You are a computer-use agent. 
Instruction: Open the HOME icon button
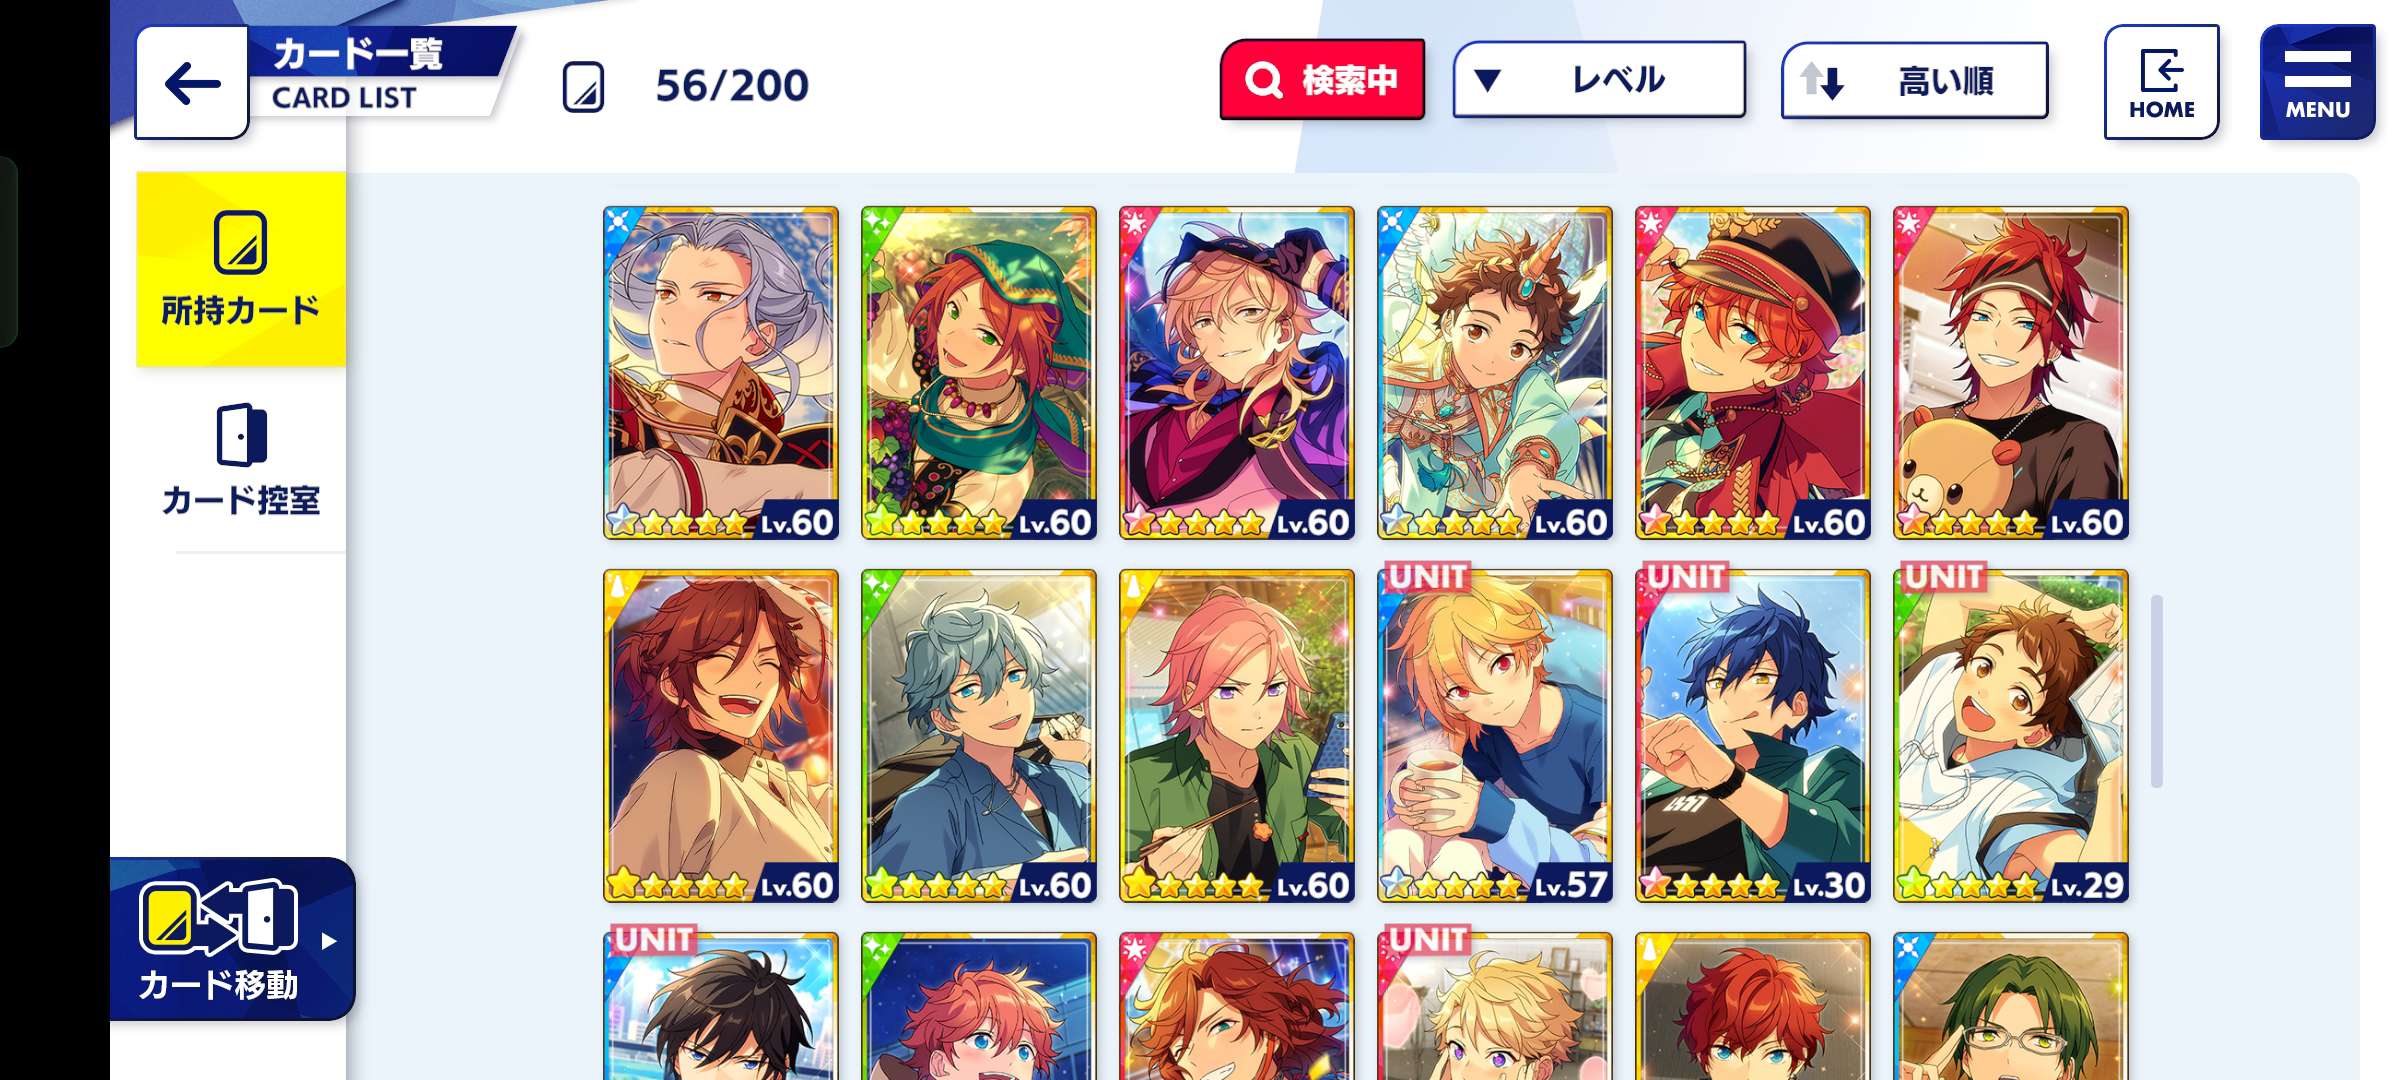point(2161,82)
